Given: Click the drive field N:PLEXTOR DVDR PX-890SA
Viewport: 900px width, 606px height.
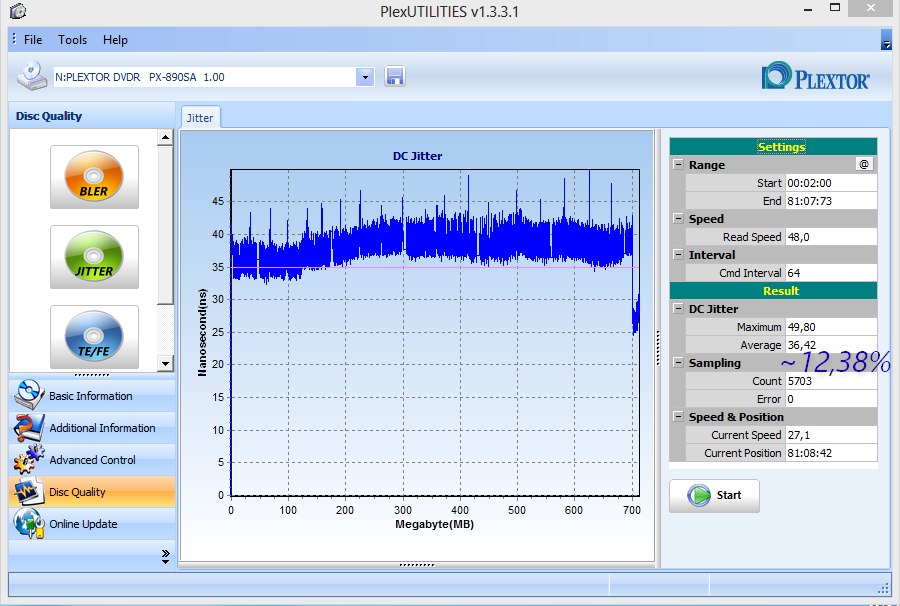Looking at the screenshot, I should [x=205, y=77].
